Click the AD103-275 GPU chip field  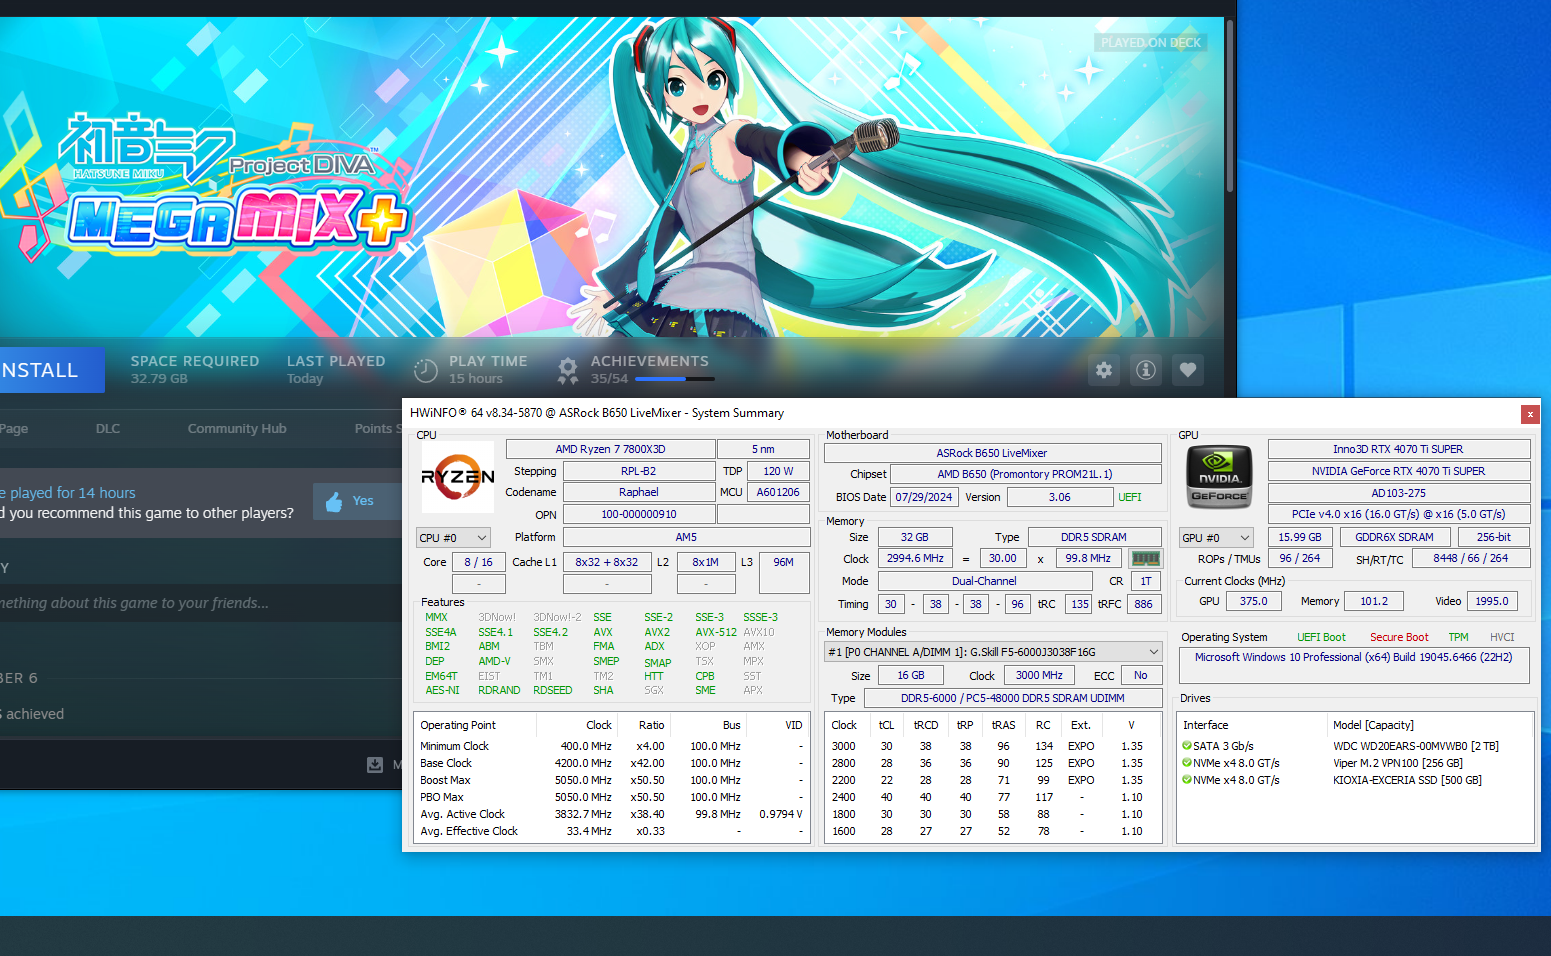(1398, 493)
